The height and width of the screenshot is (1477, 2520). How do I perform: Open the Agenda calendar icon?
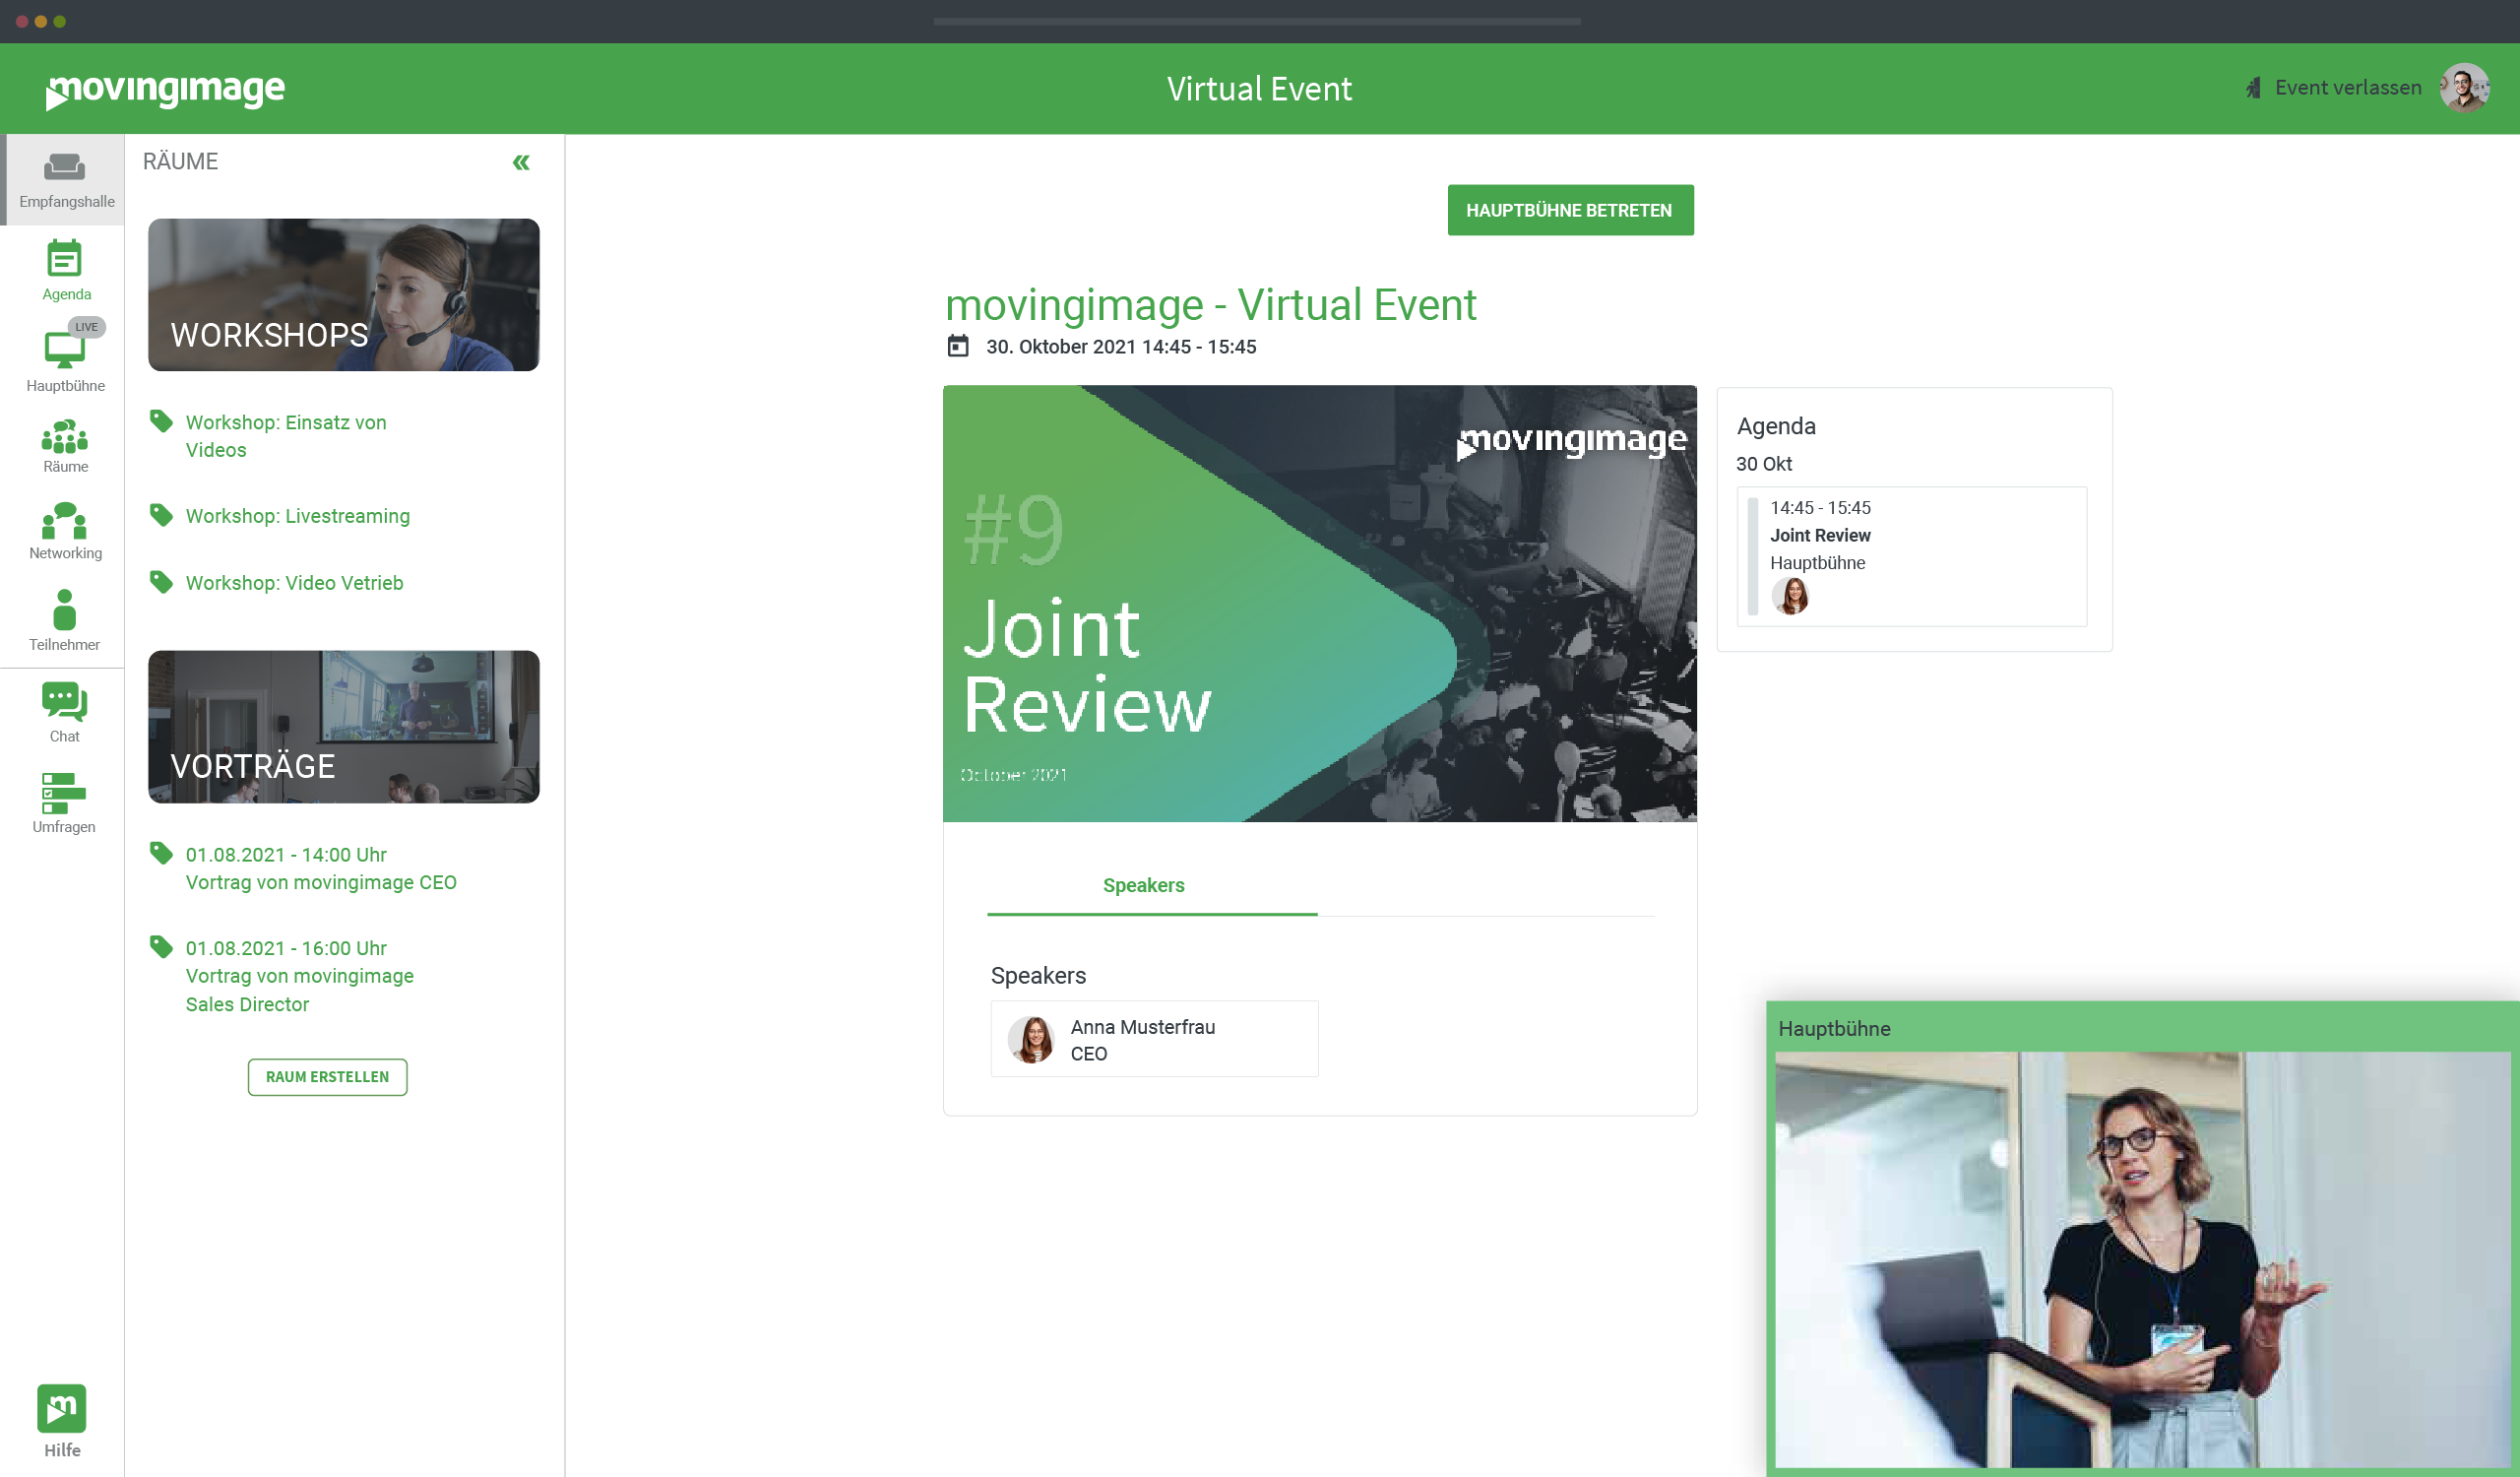(64, 268)
